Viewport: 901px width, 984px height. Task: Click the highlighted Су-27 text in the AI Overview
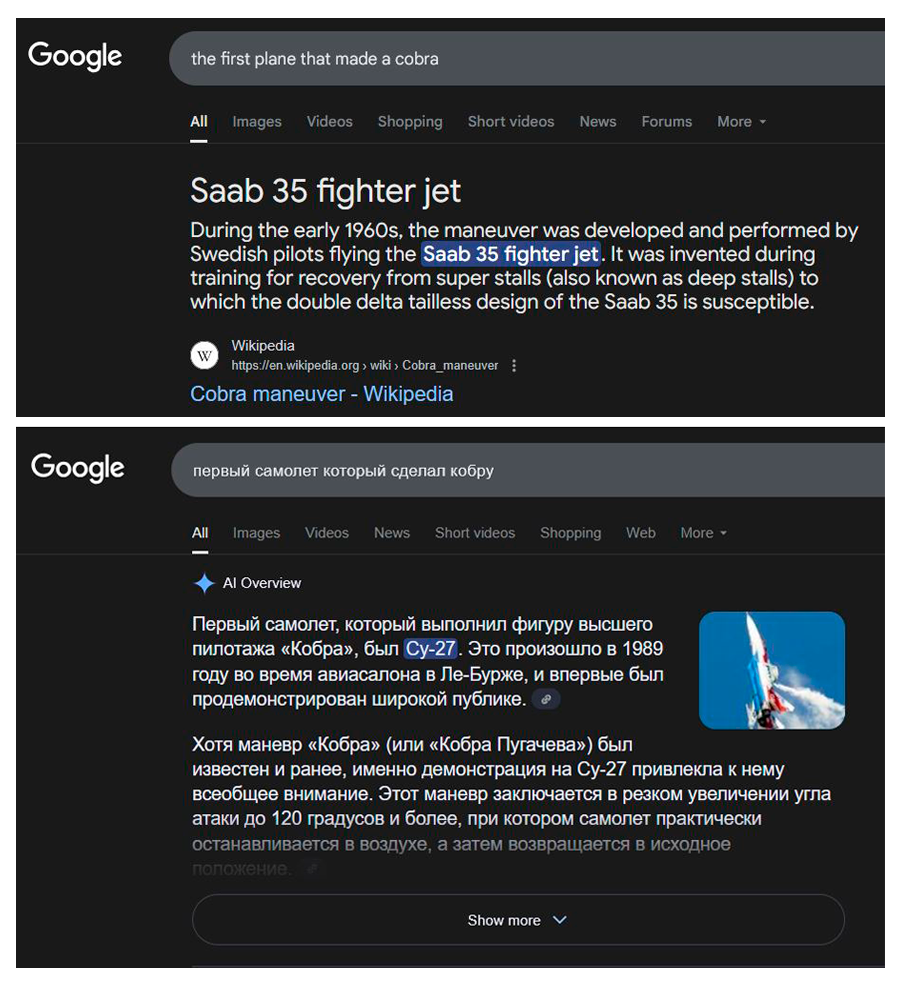431,650
